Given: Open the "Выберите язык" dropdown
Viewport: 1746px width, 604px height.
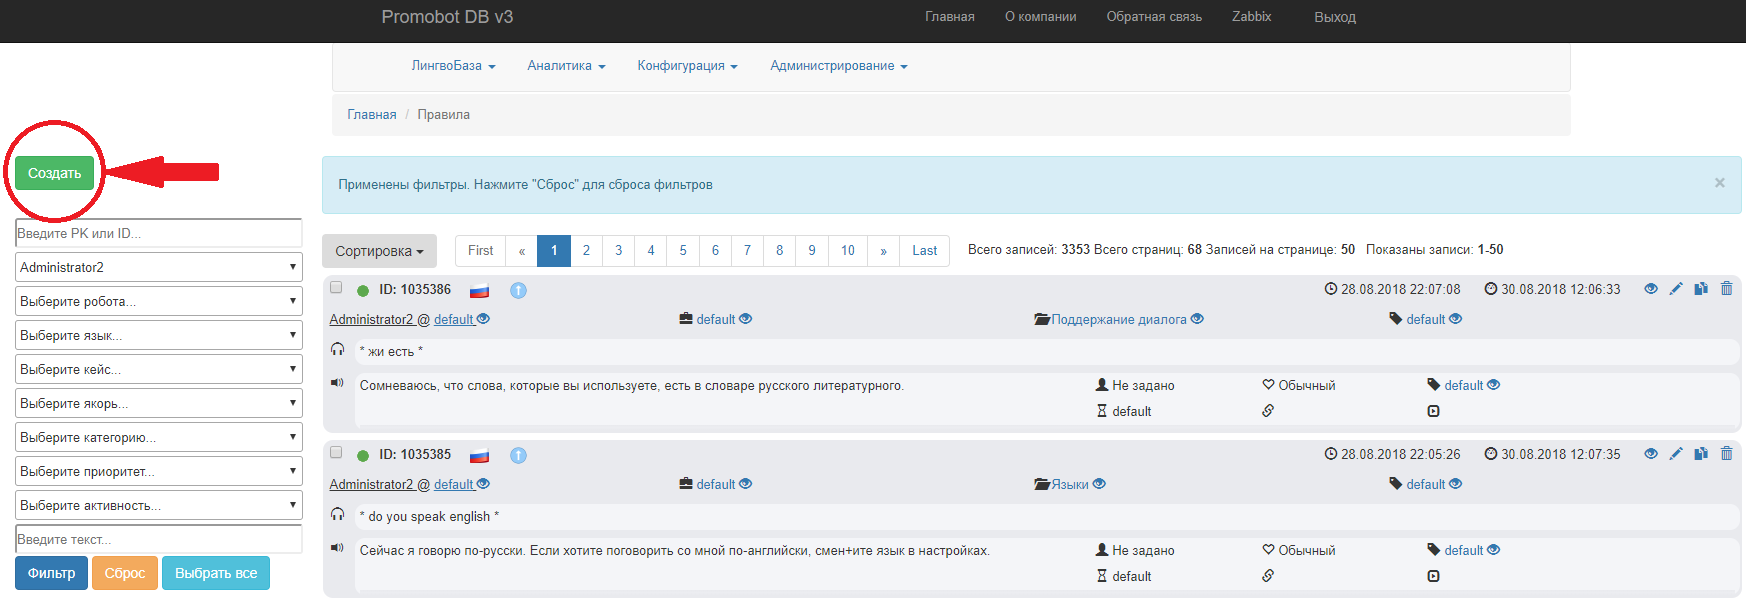Looking at the screenshot, I should click(159, 335).
